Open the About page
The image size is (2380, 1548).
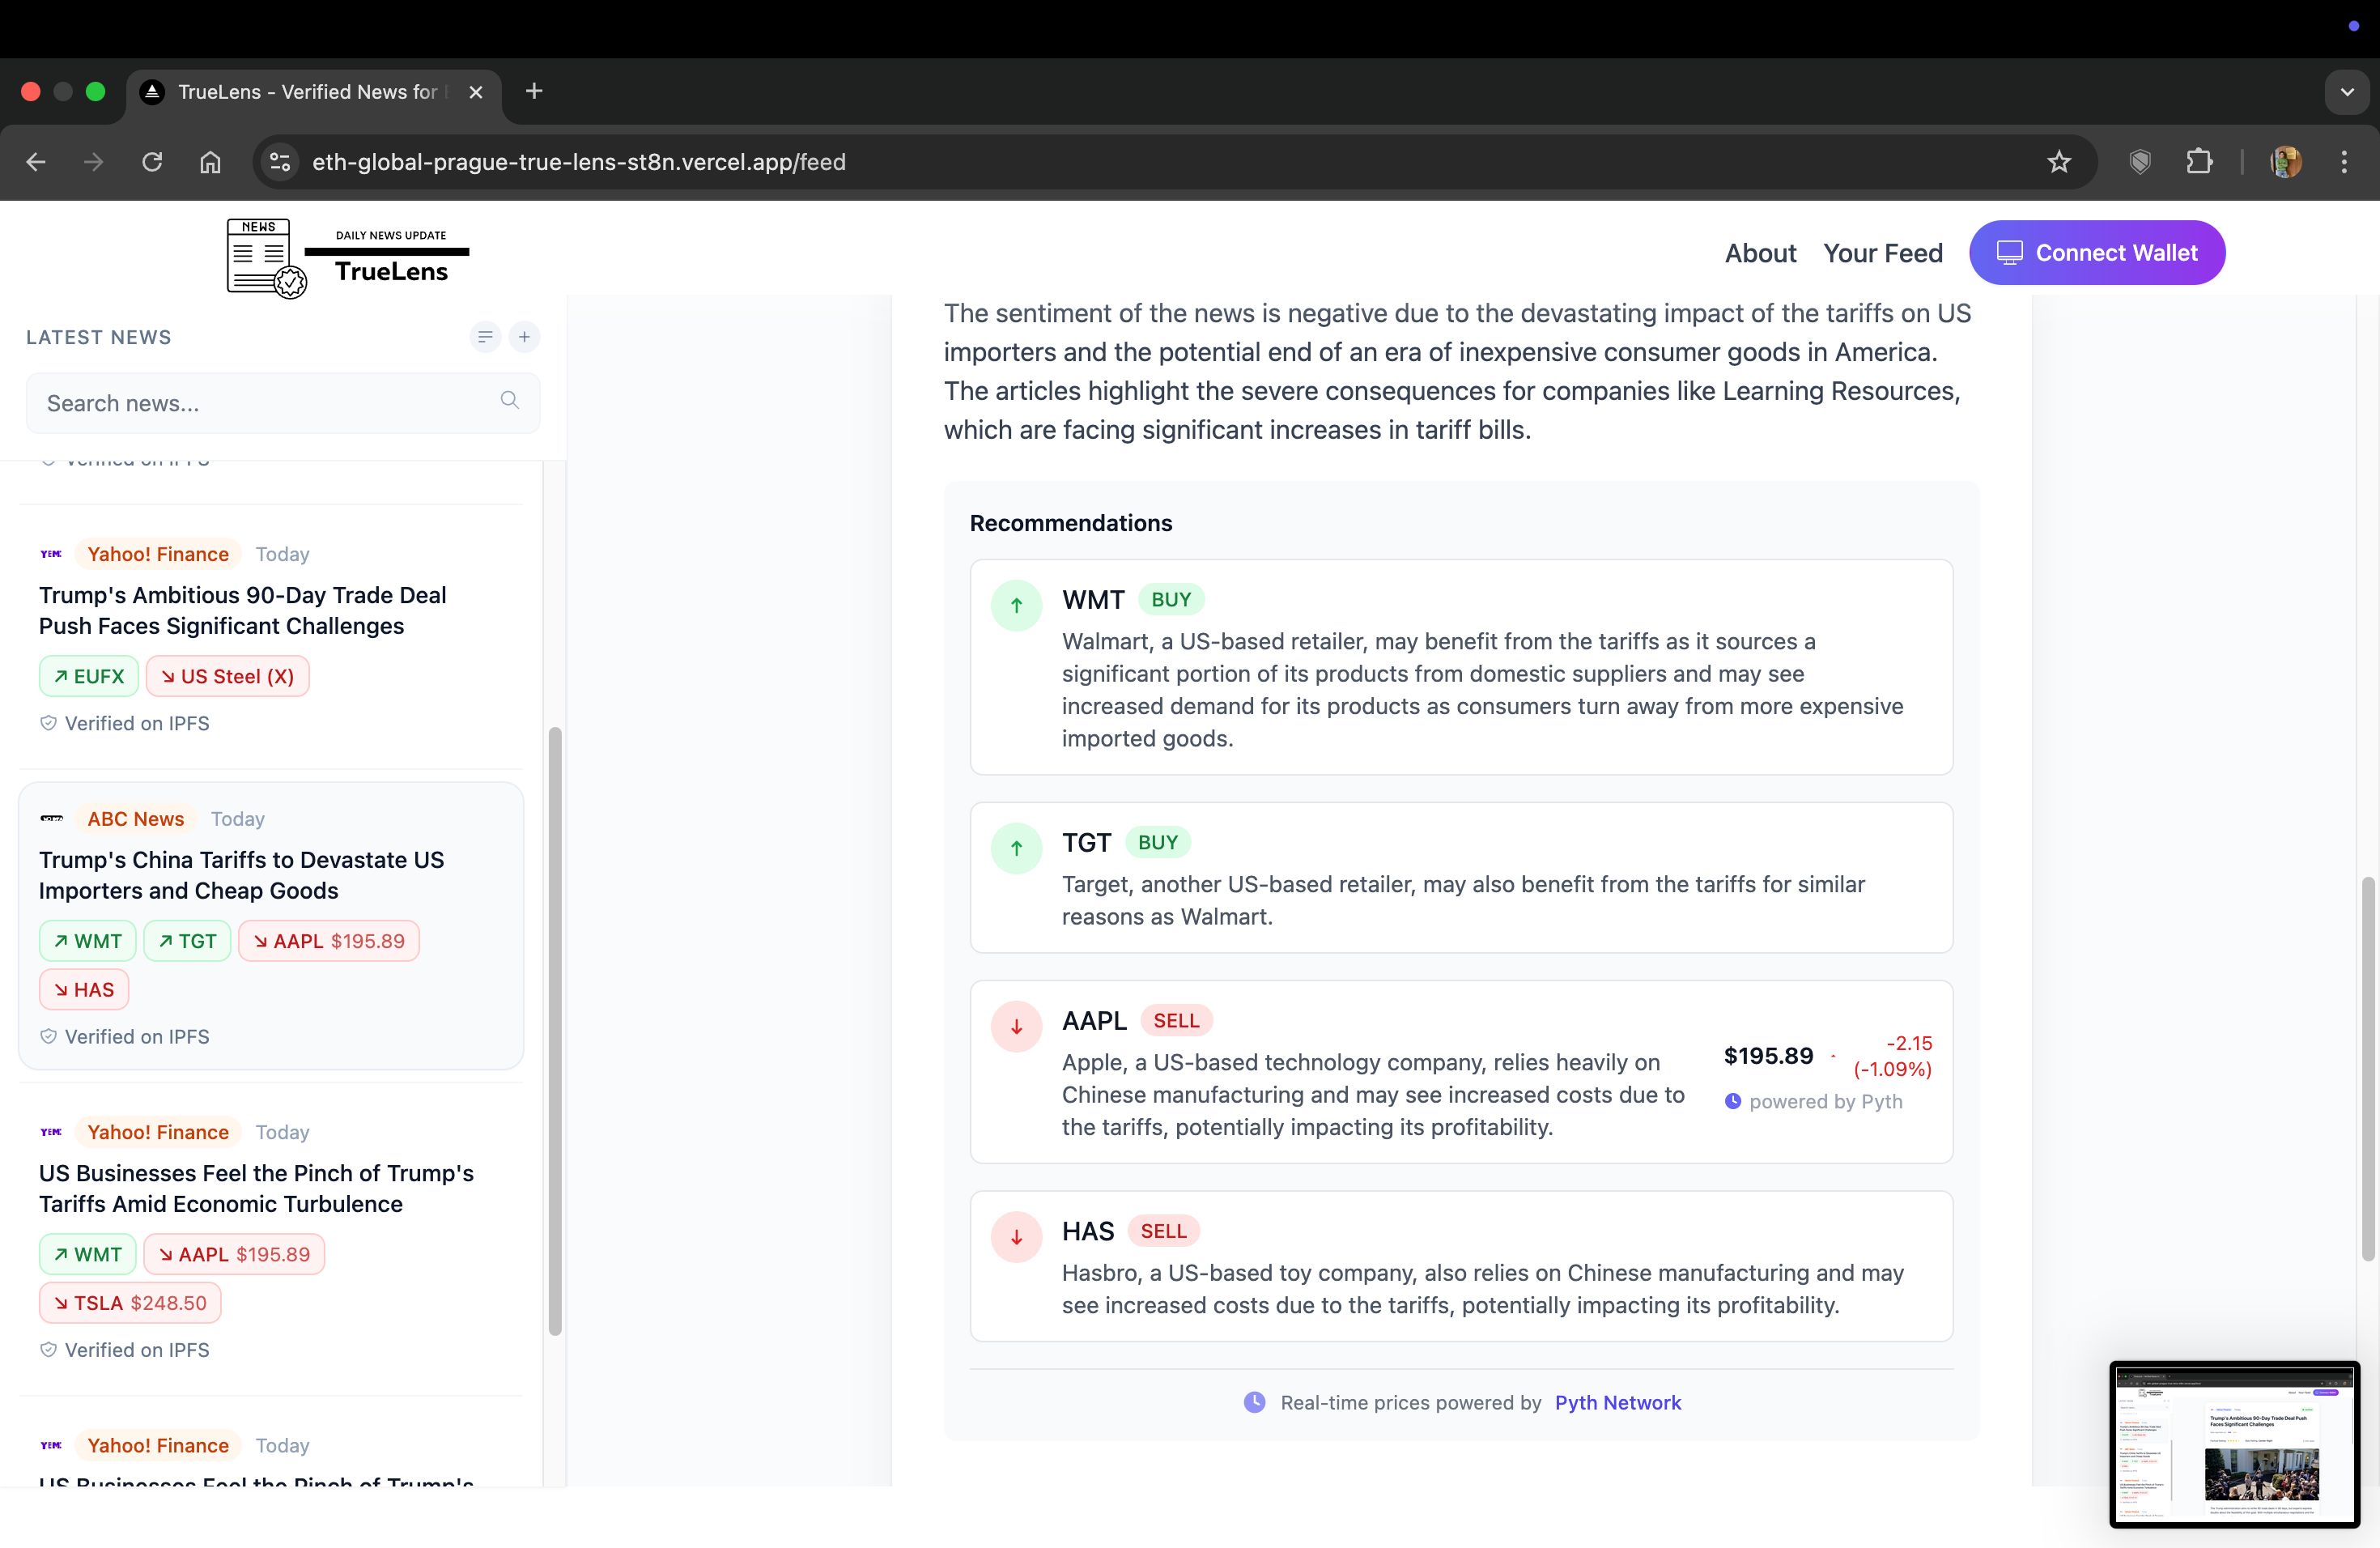tap(1760, 253)
